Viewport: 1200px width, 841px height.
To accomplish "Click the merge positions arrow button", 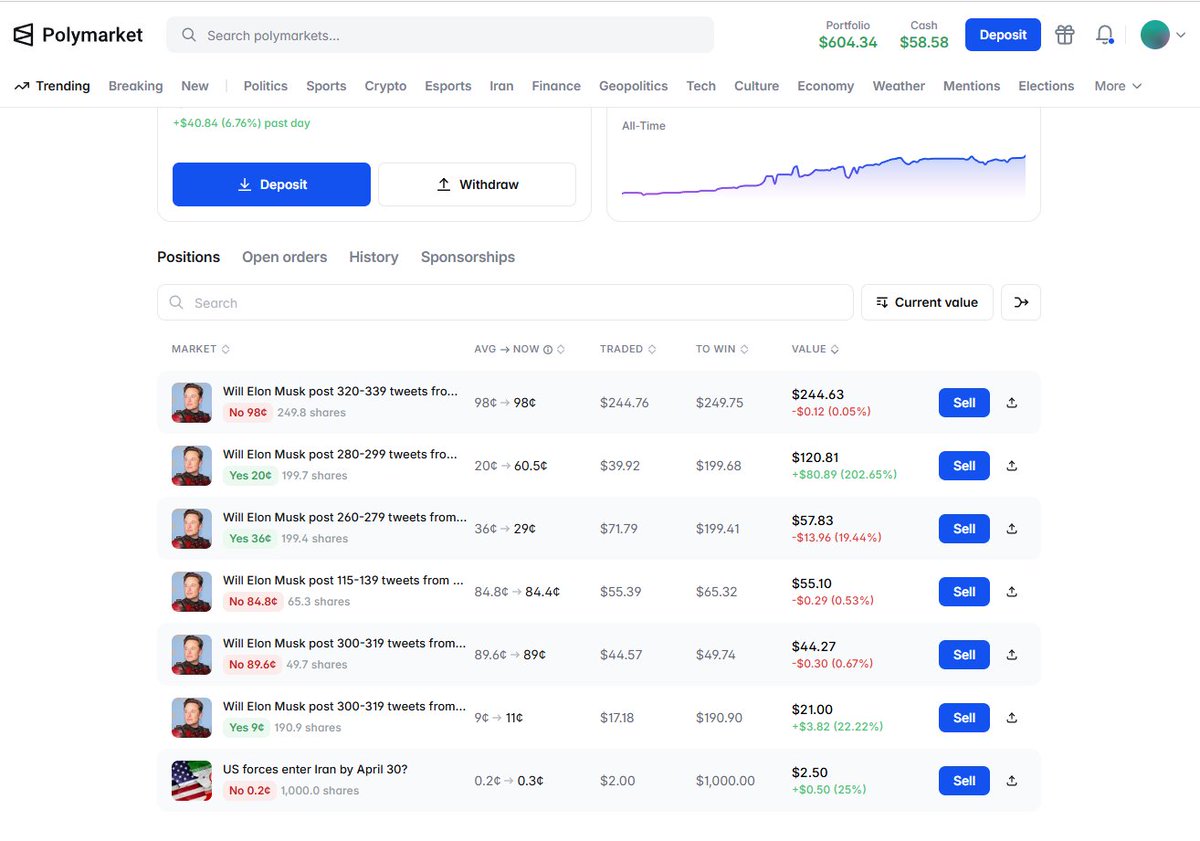I will pyautogui.click(x=1021, y=302).
